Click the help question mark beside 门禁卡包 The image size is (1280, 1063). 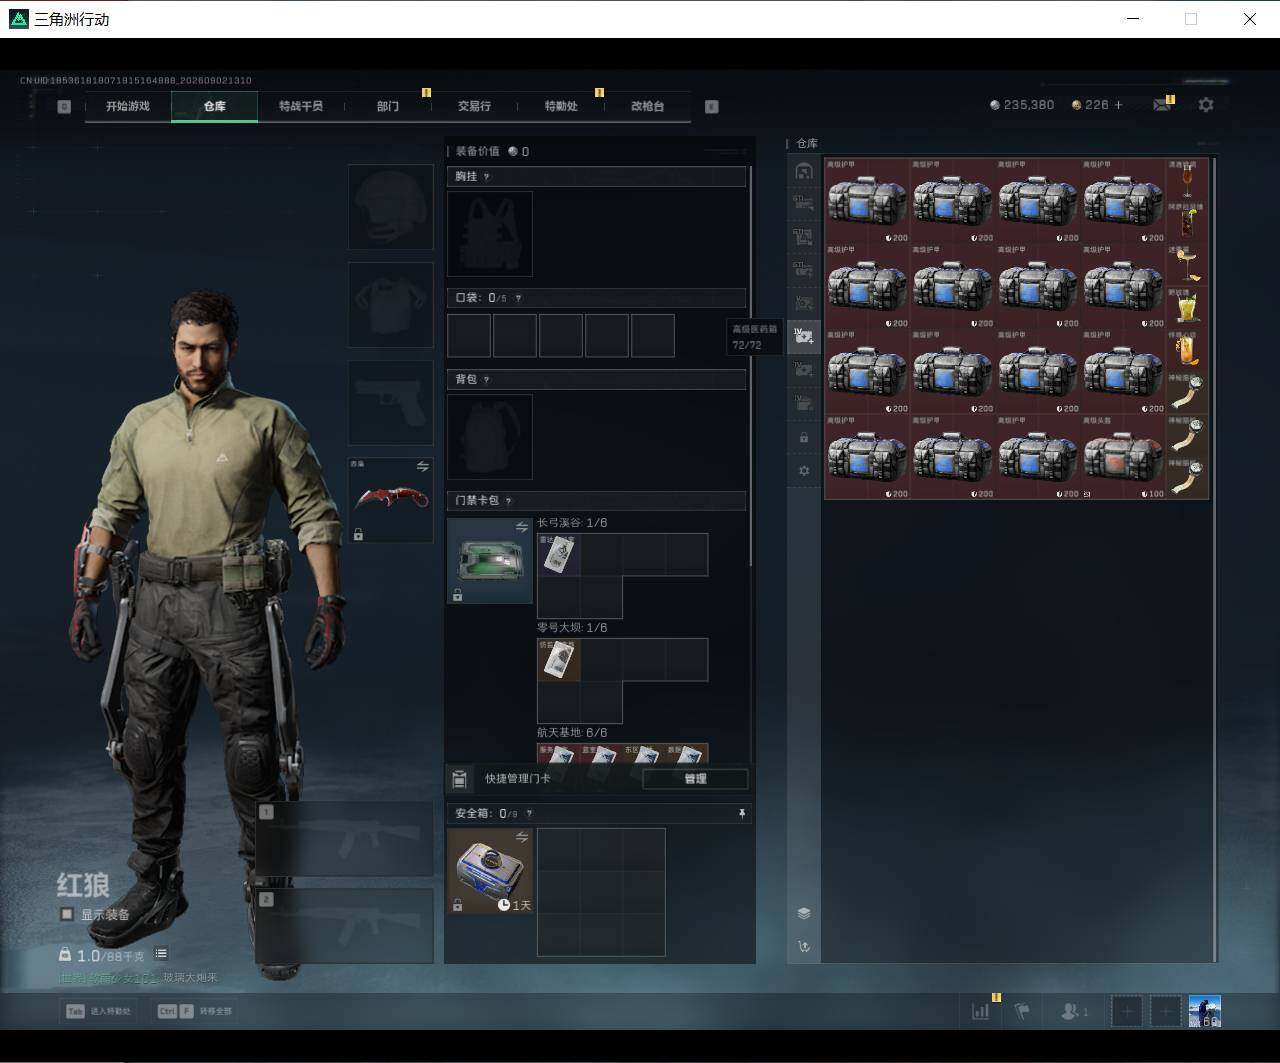508,501
